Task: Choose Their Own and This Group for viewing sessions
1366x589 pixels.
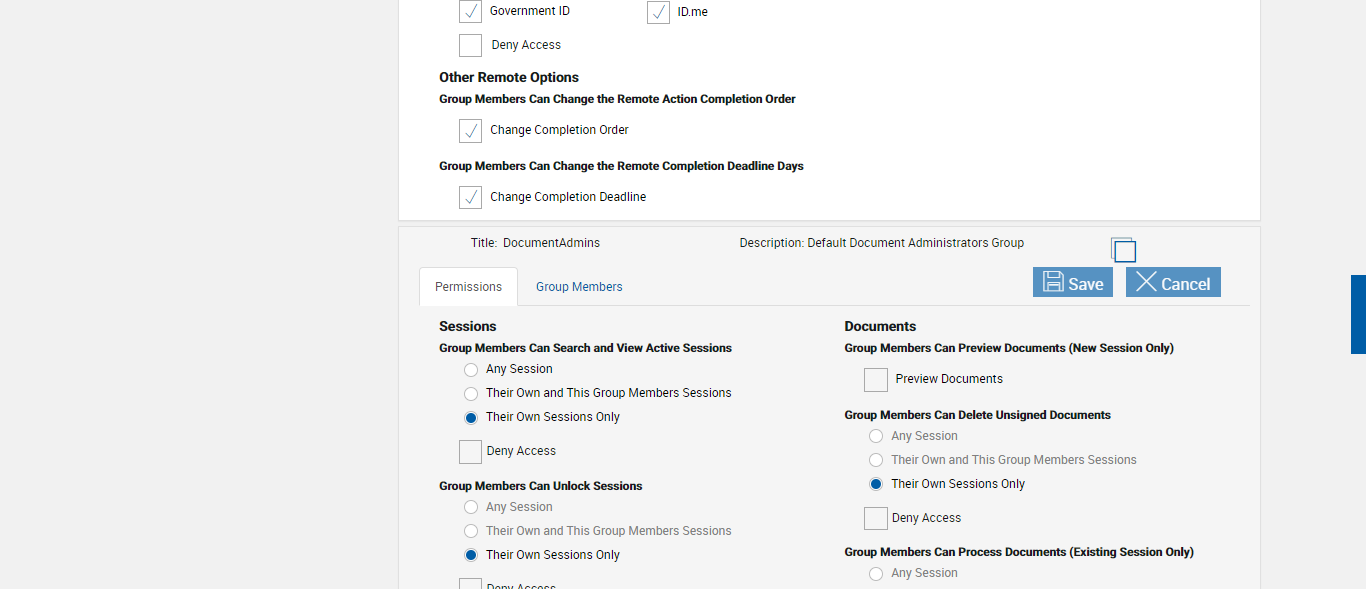Action: 471,394
